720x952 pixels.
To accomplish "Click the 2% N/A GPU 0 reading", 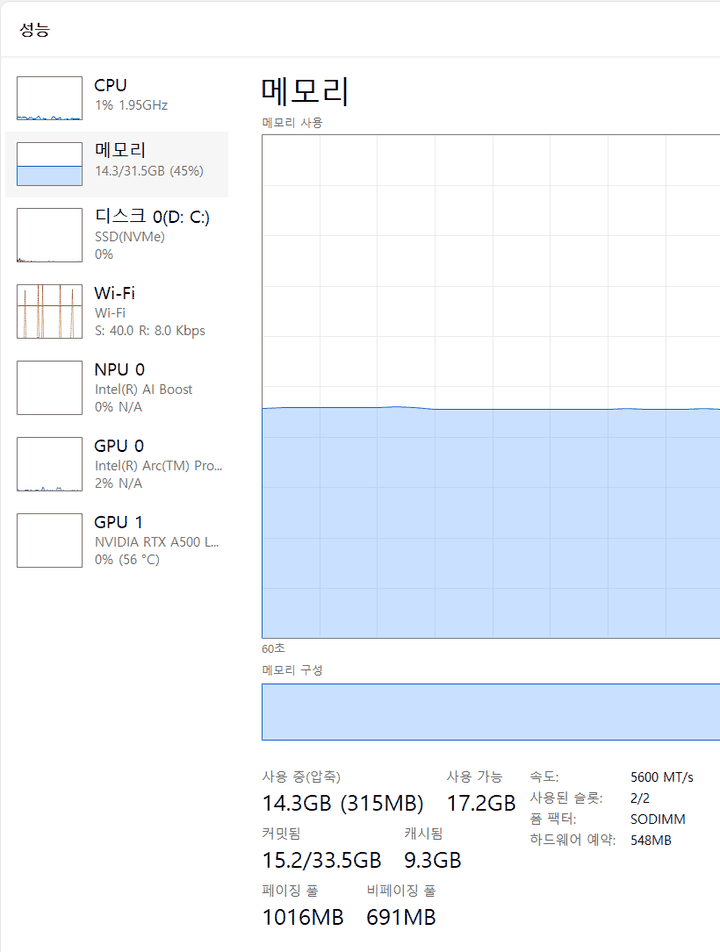I will tap(118, 483).
